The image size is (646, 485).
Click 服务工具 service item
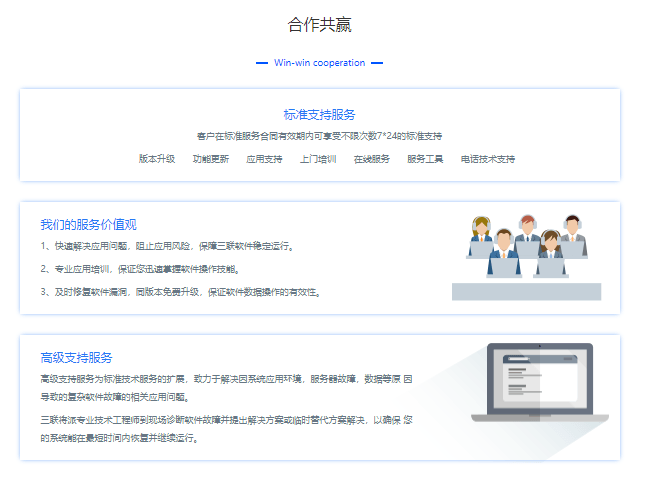tap(425, 159)
